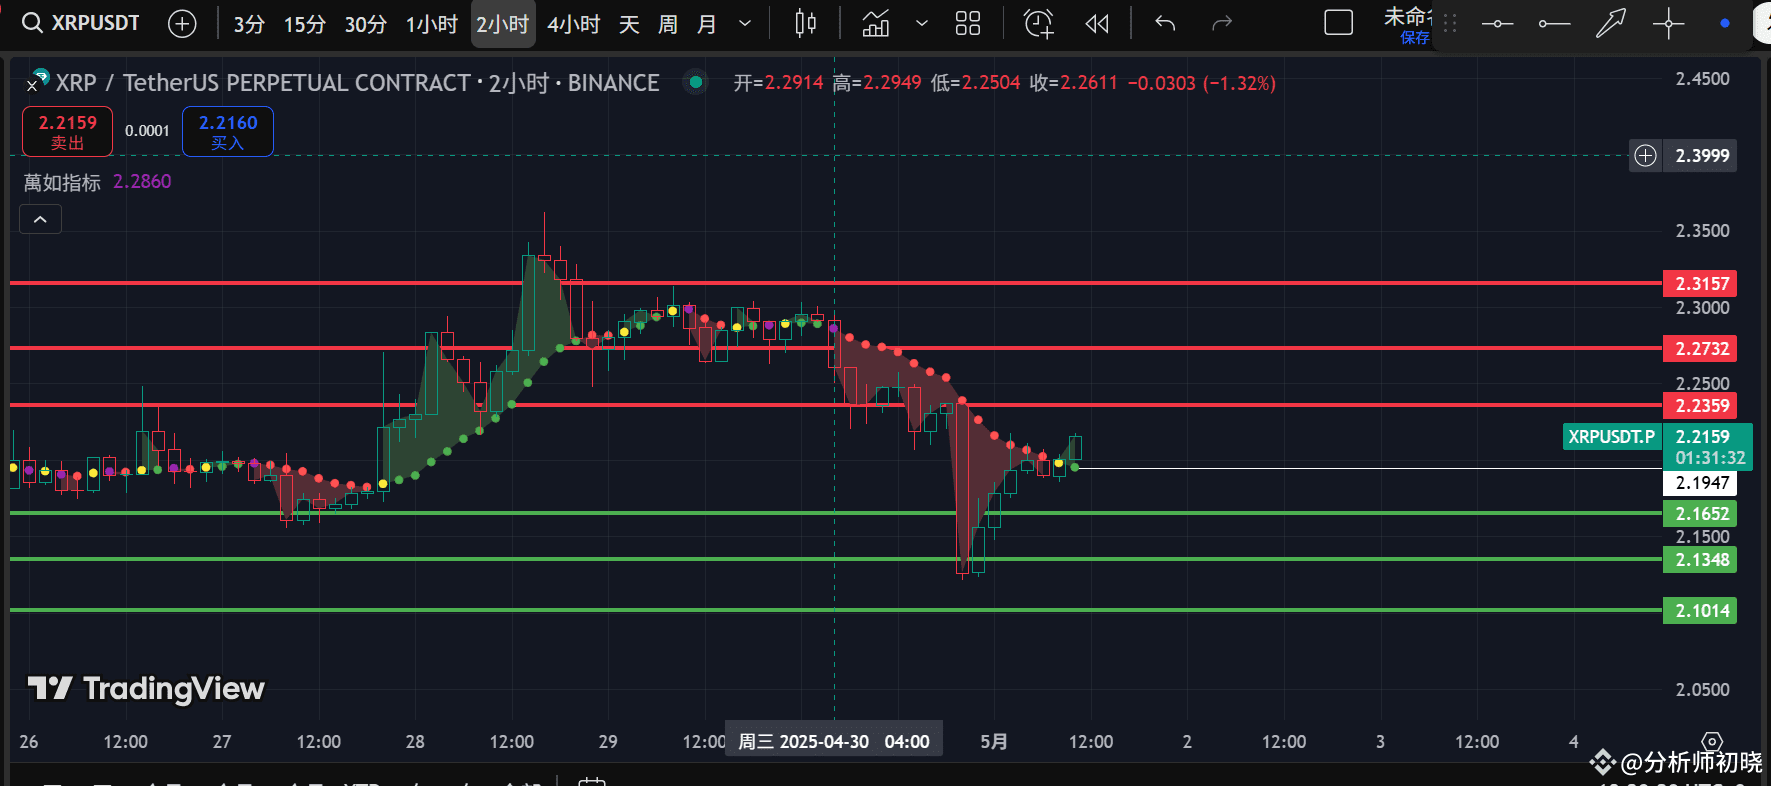Viewport: 1771px width, 786px height.
Task: Click the blue 保存 save link
Action: point(1415,38)
